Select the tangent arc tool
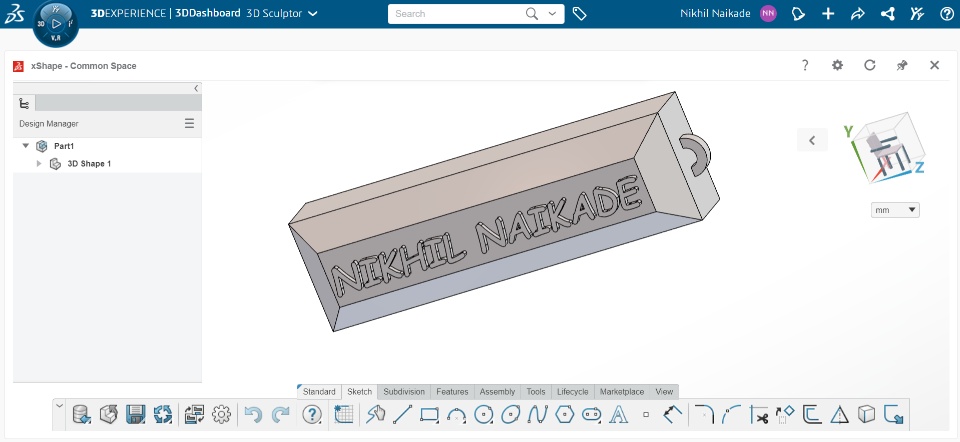The height and width of the screenshot is (442, 960). [732, 414]
